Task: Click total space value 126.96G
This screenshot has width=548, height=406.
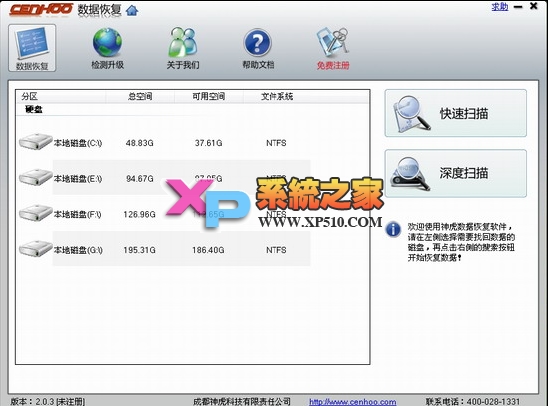Action: click(x=139, y=214)
